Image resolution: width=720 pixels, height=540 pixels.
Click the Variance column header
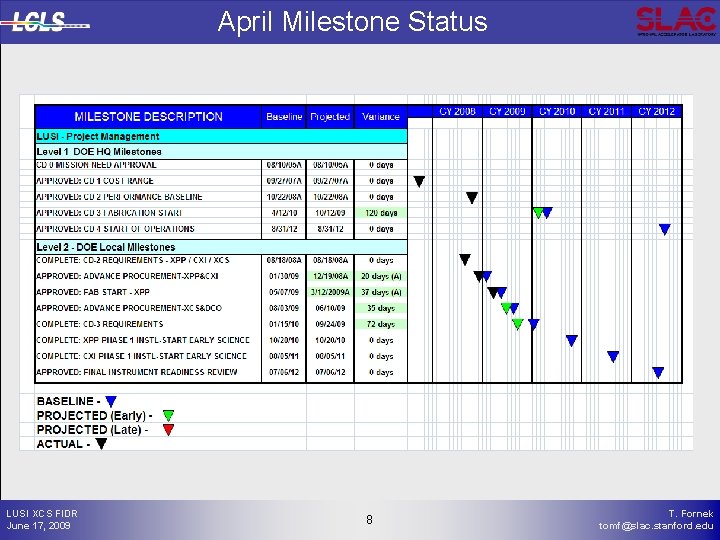point(381,117)
